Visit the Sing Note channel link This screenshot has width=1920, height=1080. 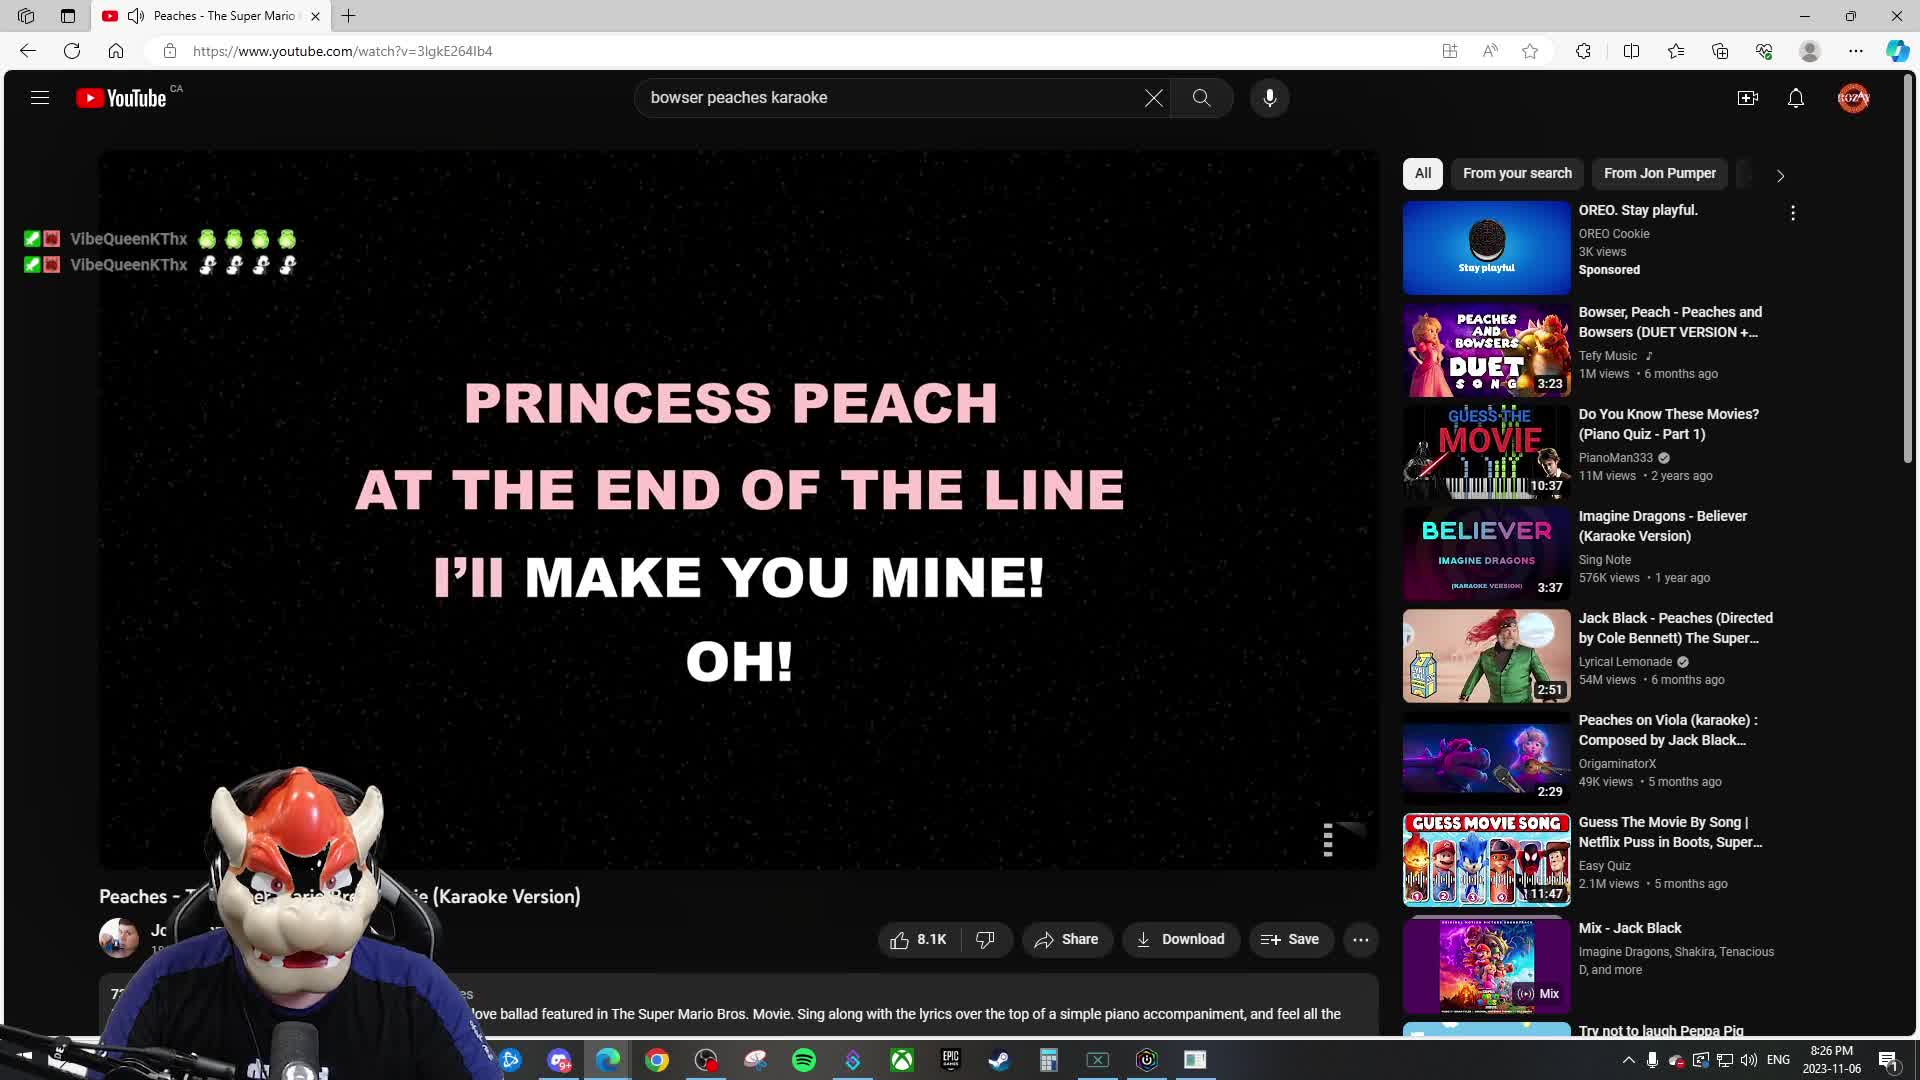[x=1605, y=560]
